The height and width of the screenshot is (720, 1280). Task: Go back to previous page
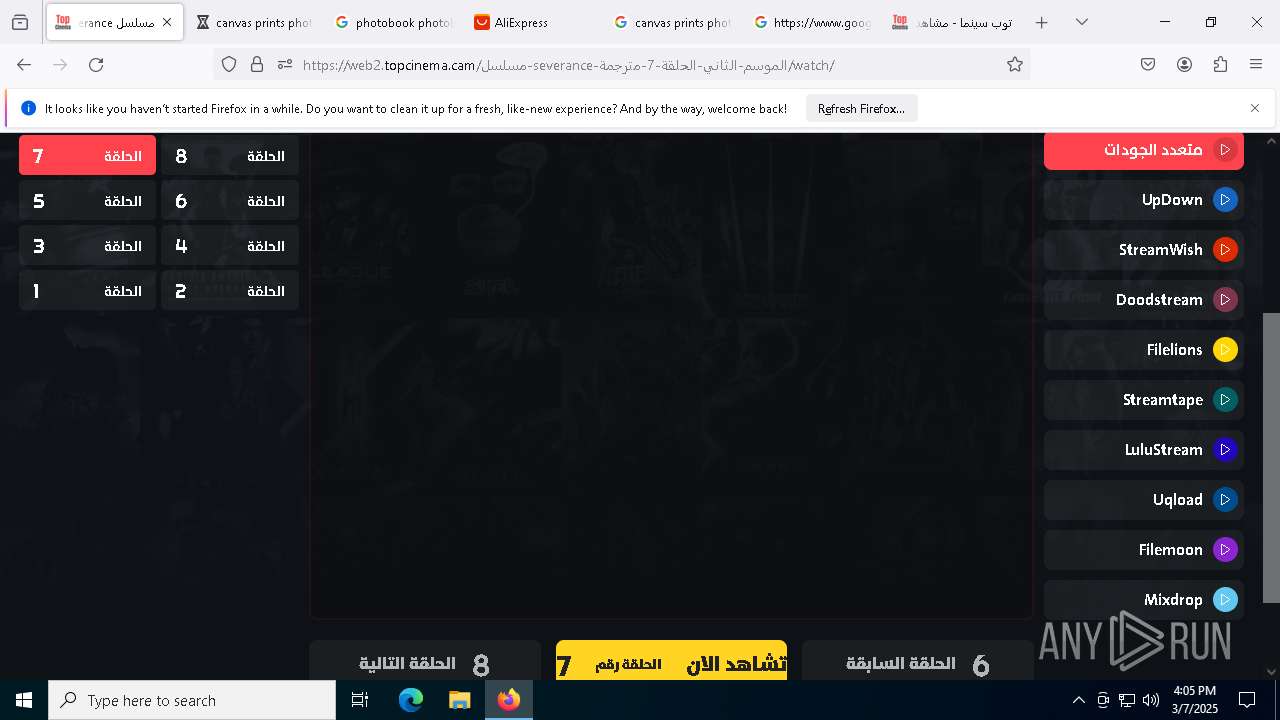tap(24, 64)
